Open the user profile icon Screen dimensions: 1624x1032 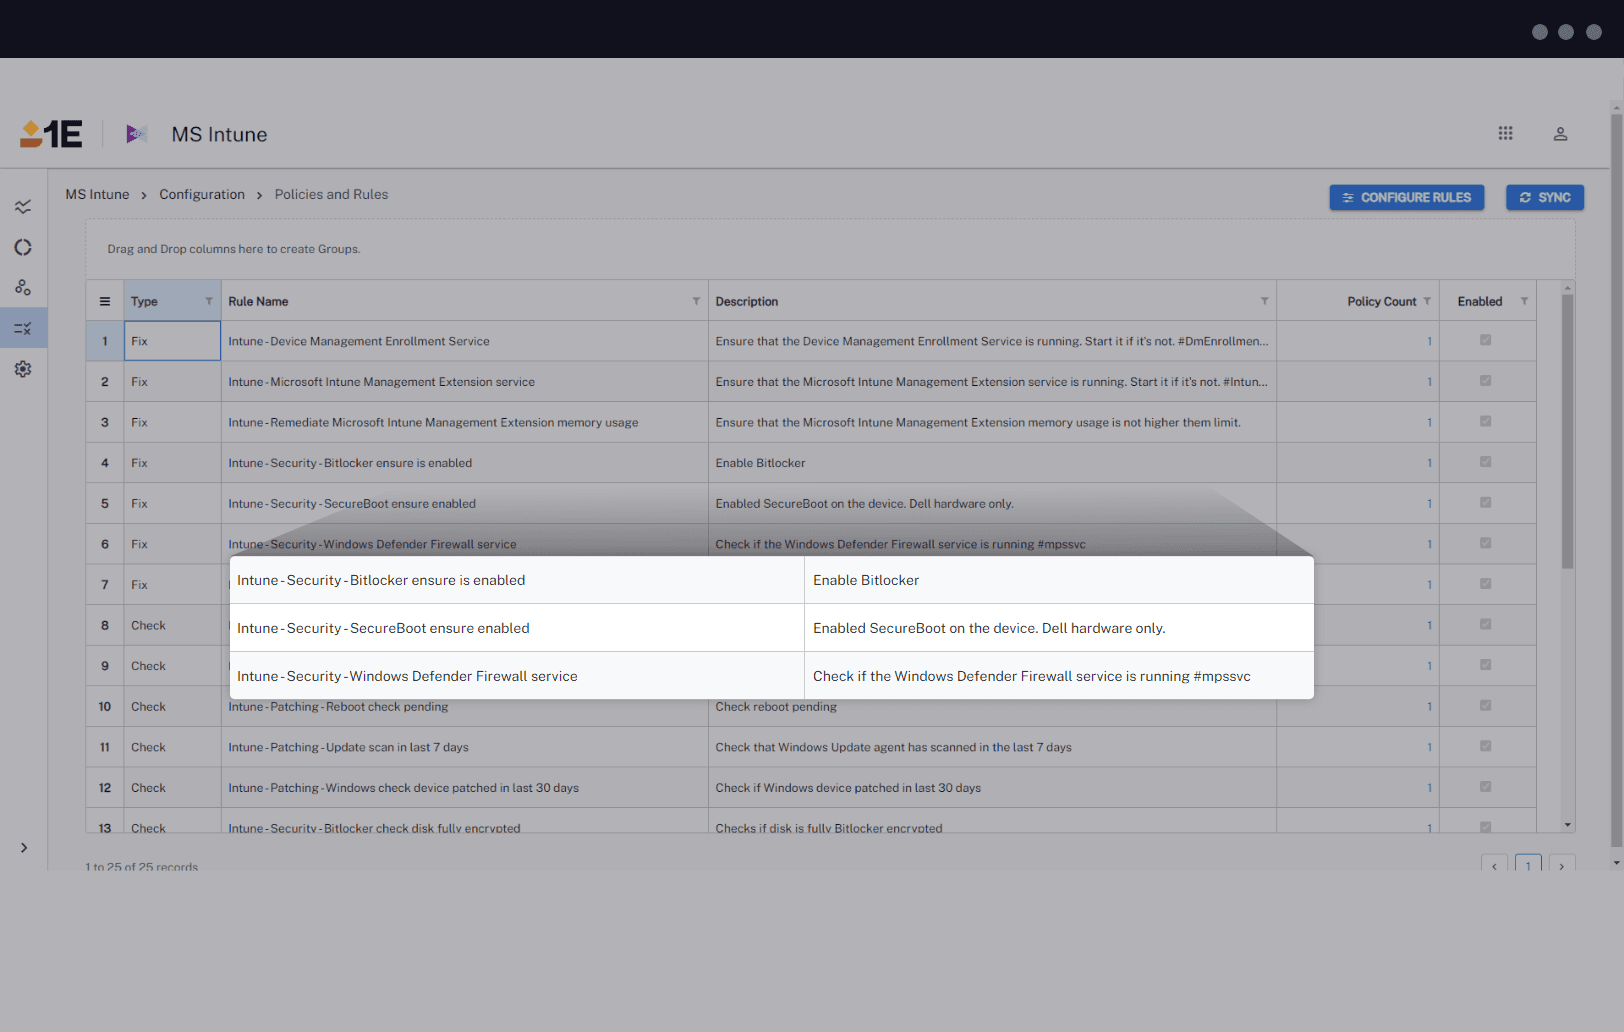tap(1560, 133)
